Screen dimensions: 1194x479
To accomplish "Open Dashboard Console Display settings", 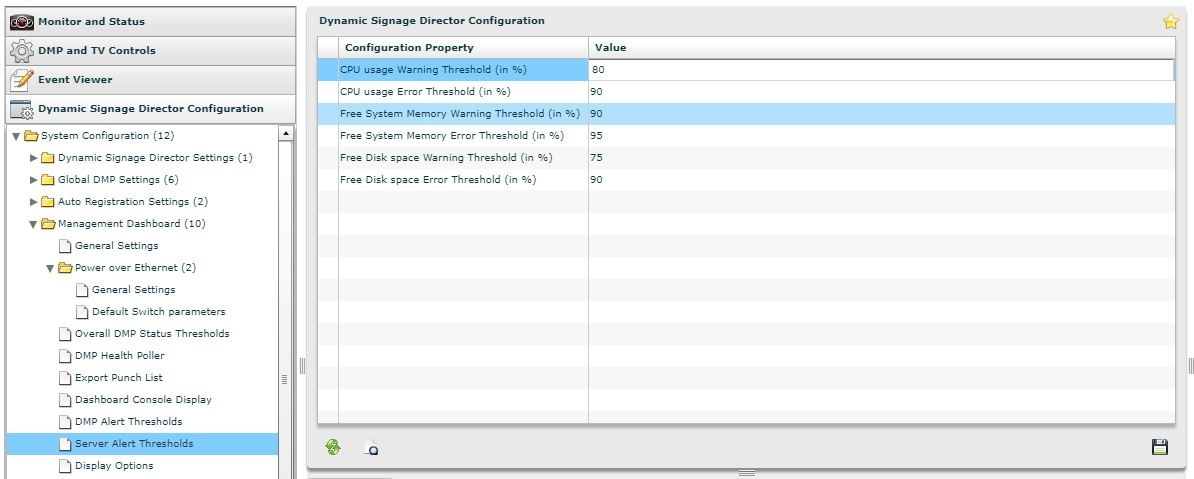I will point(143,400).
